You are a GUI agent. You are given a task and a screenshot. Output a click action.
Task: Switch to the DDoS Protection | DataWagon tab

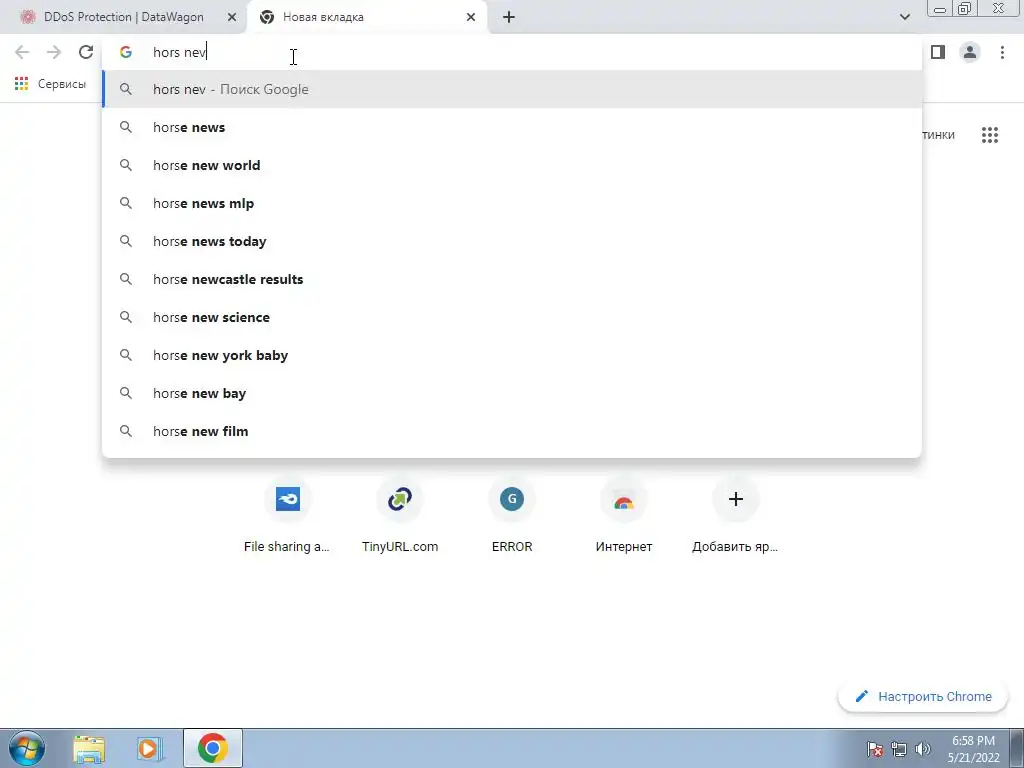[x=124, y=17]
